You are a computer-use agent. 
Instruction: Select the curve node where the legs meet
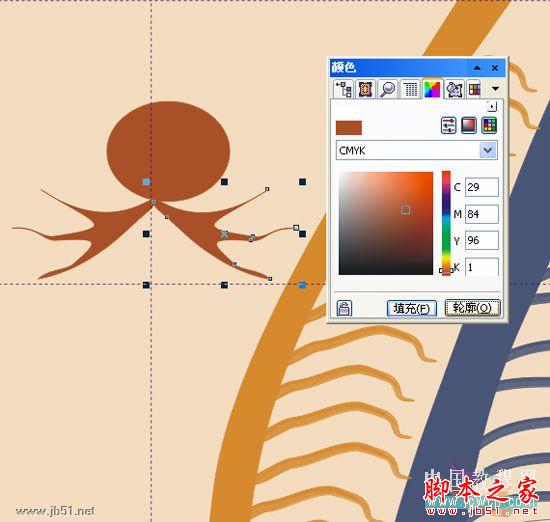click(153, 202)
